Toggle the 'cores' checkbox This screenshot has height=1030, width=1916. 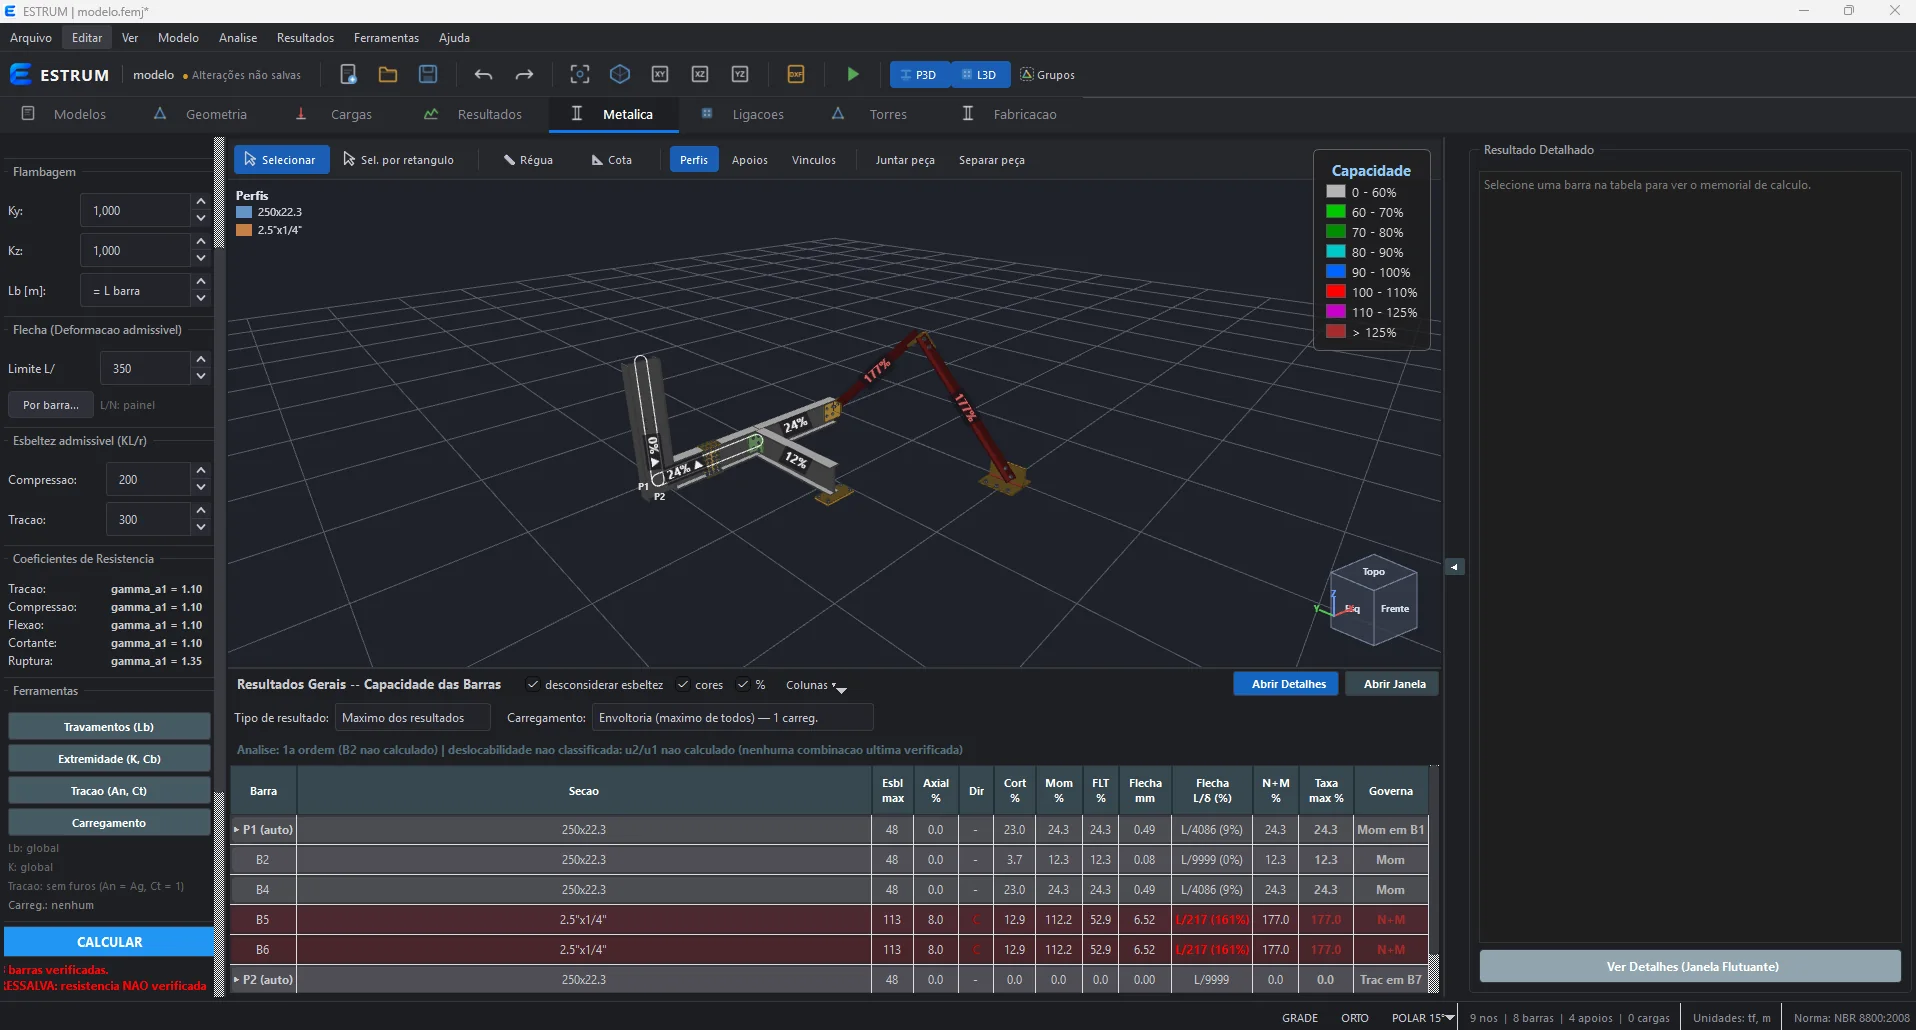pyautogui.click(x=683, y=685)
